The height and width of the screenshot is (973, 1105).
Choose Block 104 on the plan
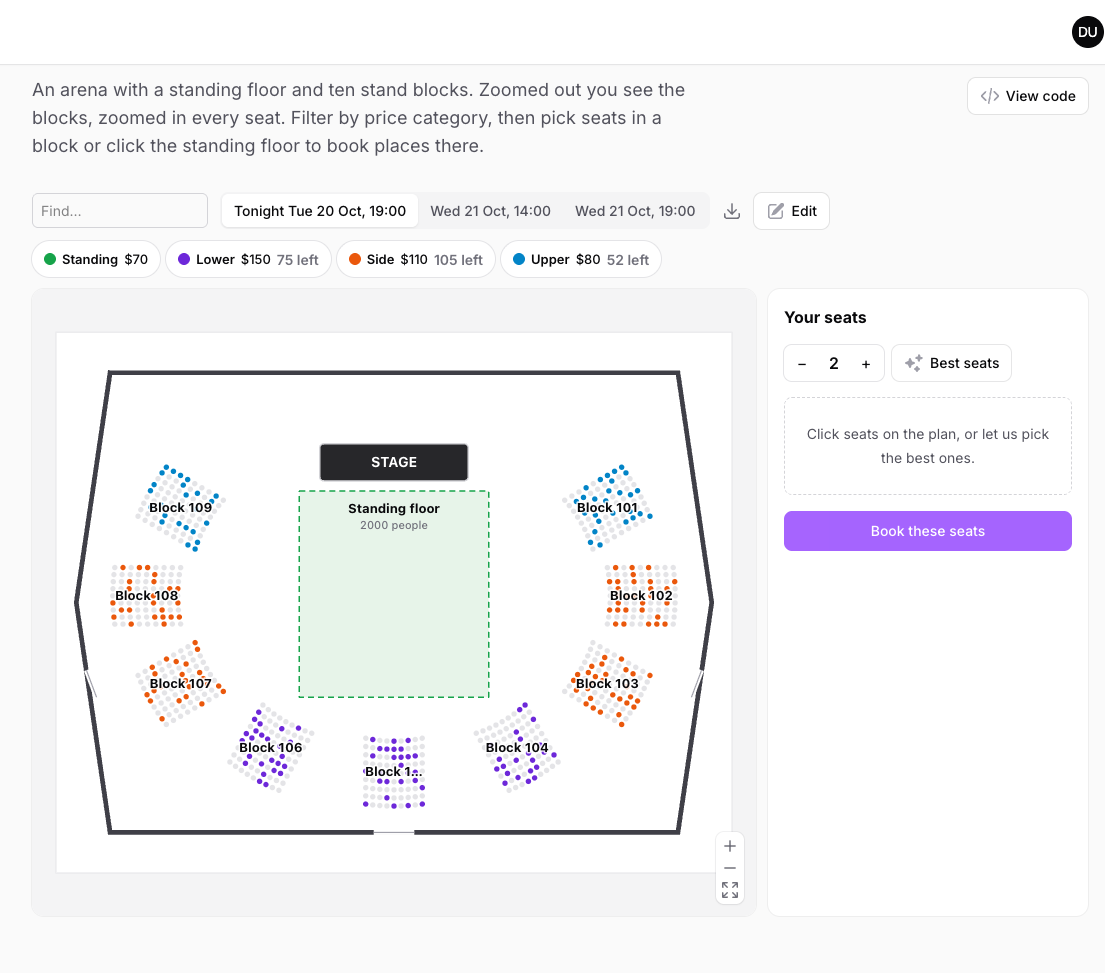(x=517, y=748)
